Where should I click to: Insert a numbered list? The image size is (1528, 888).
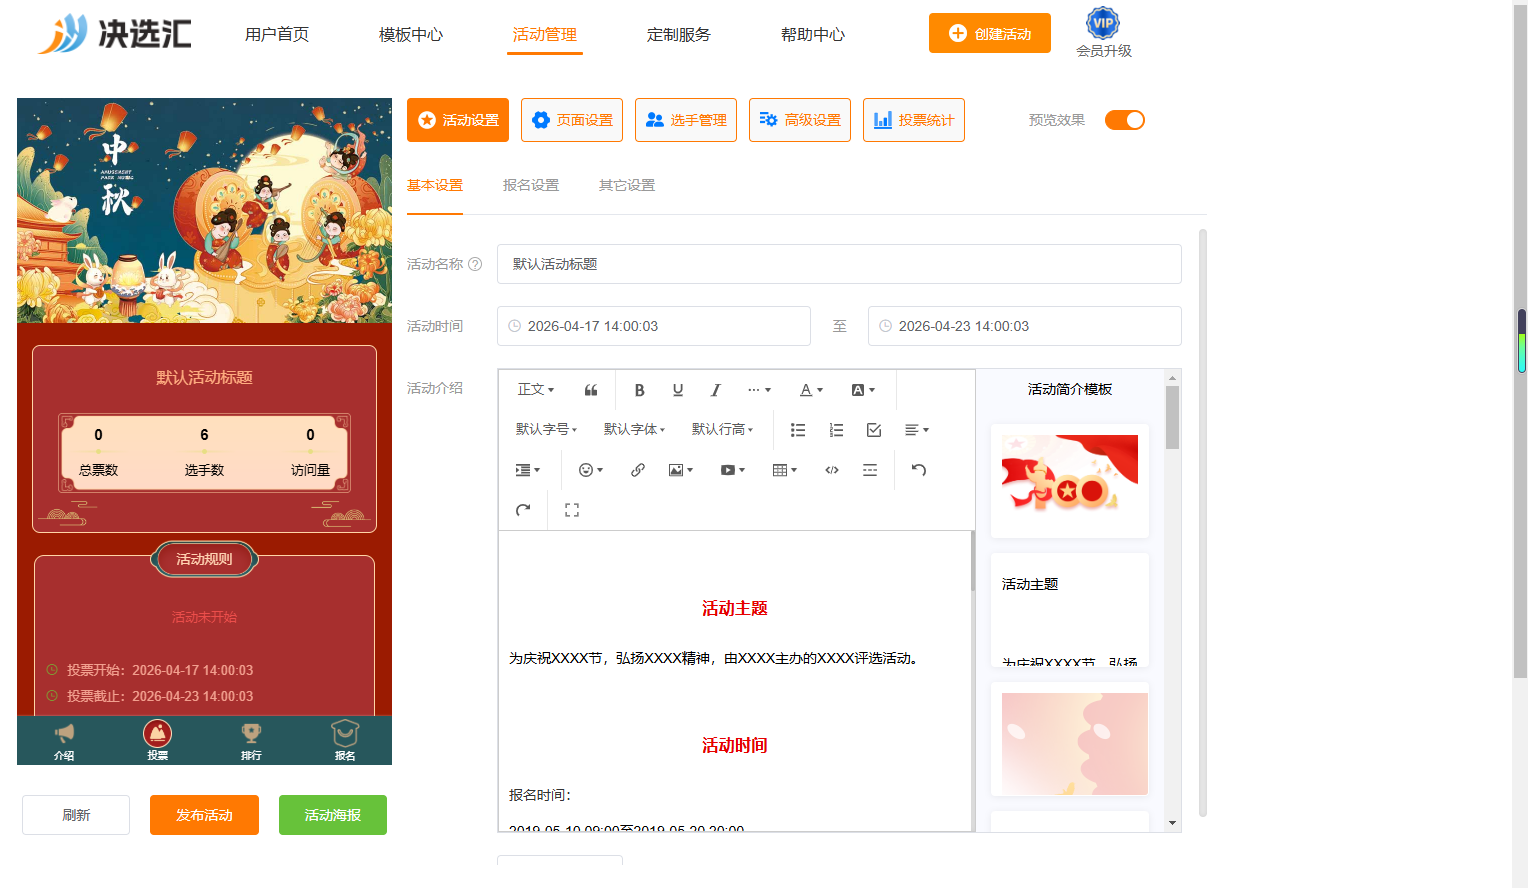836,430
